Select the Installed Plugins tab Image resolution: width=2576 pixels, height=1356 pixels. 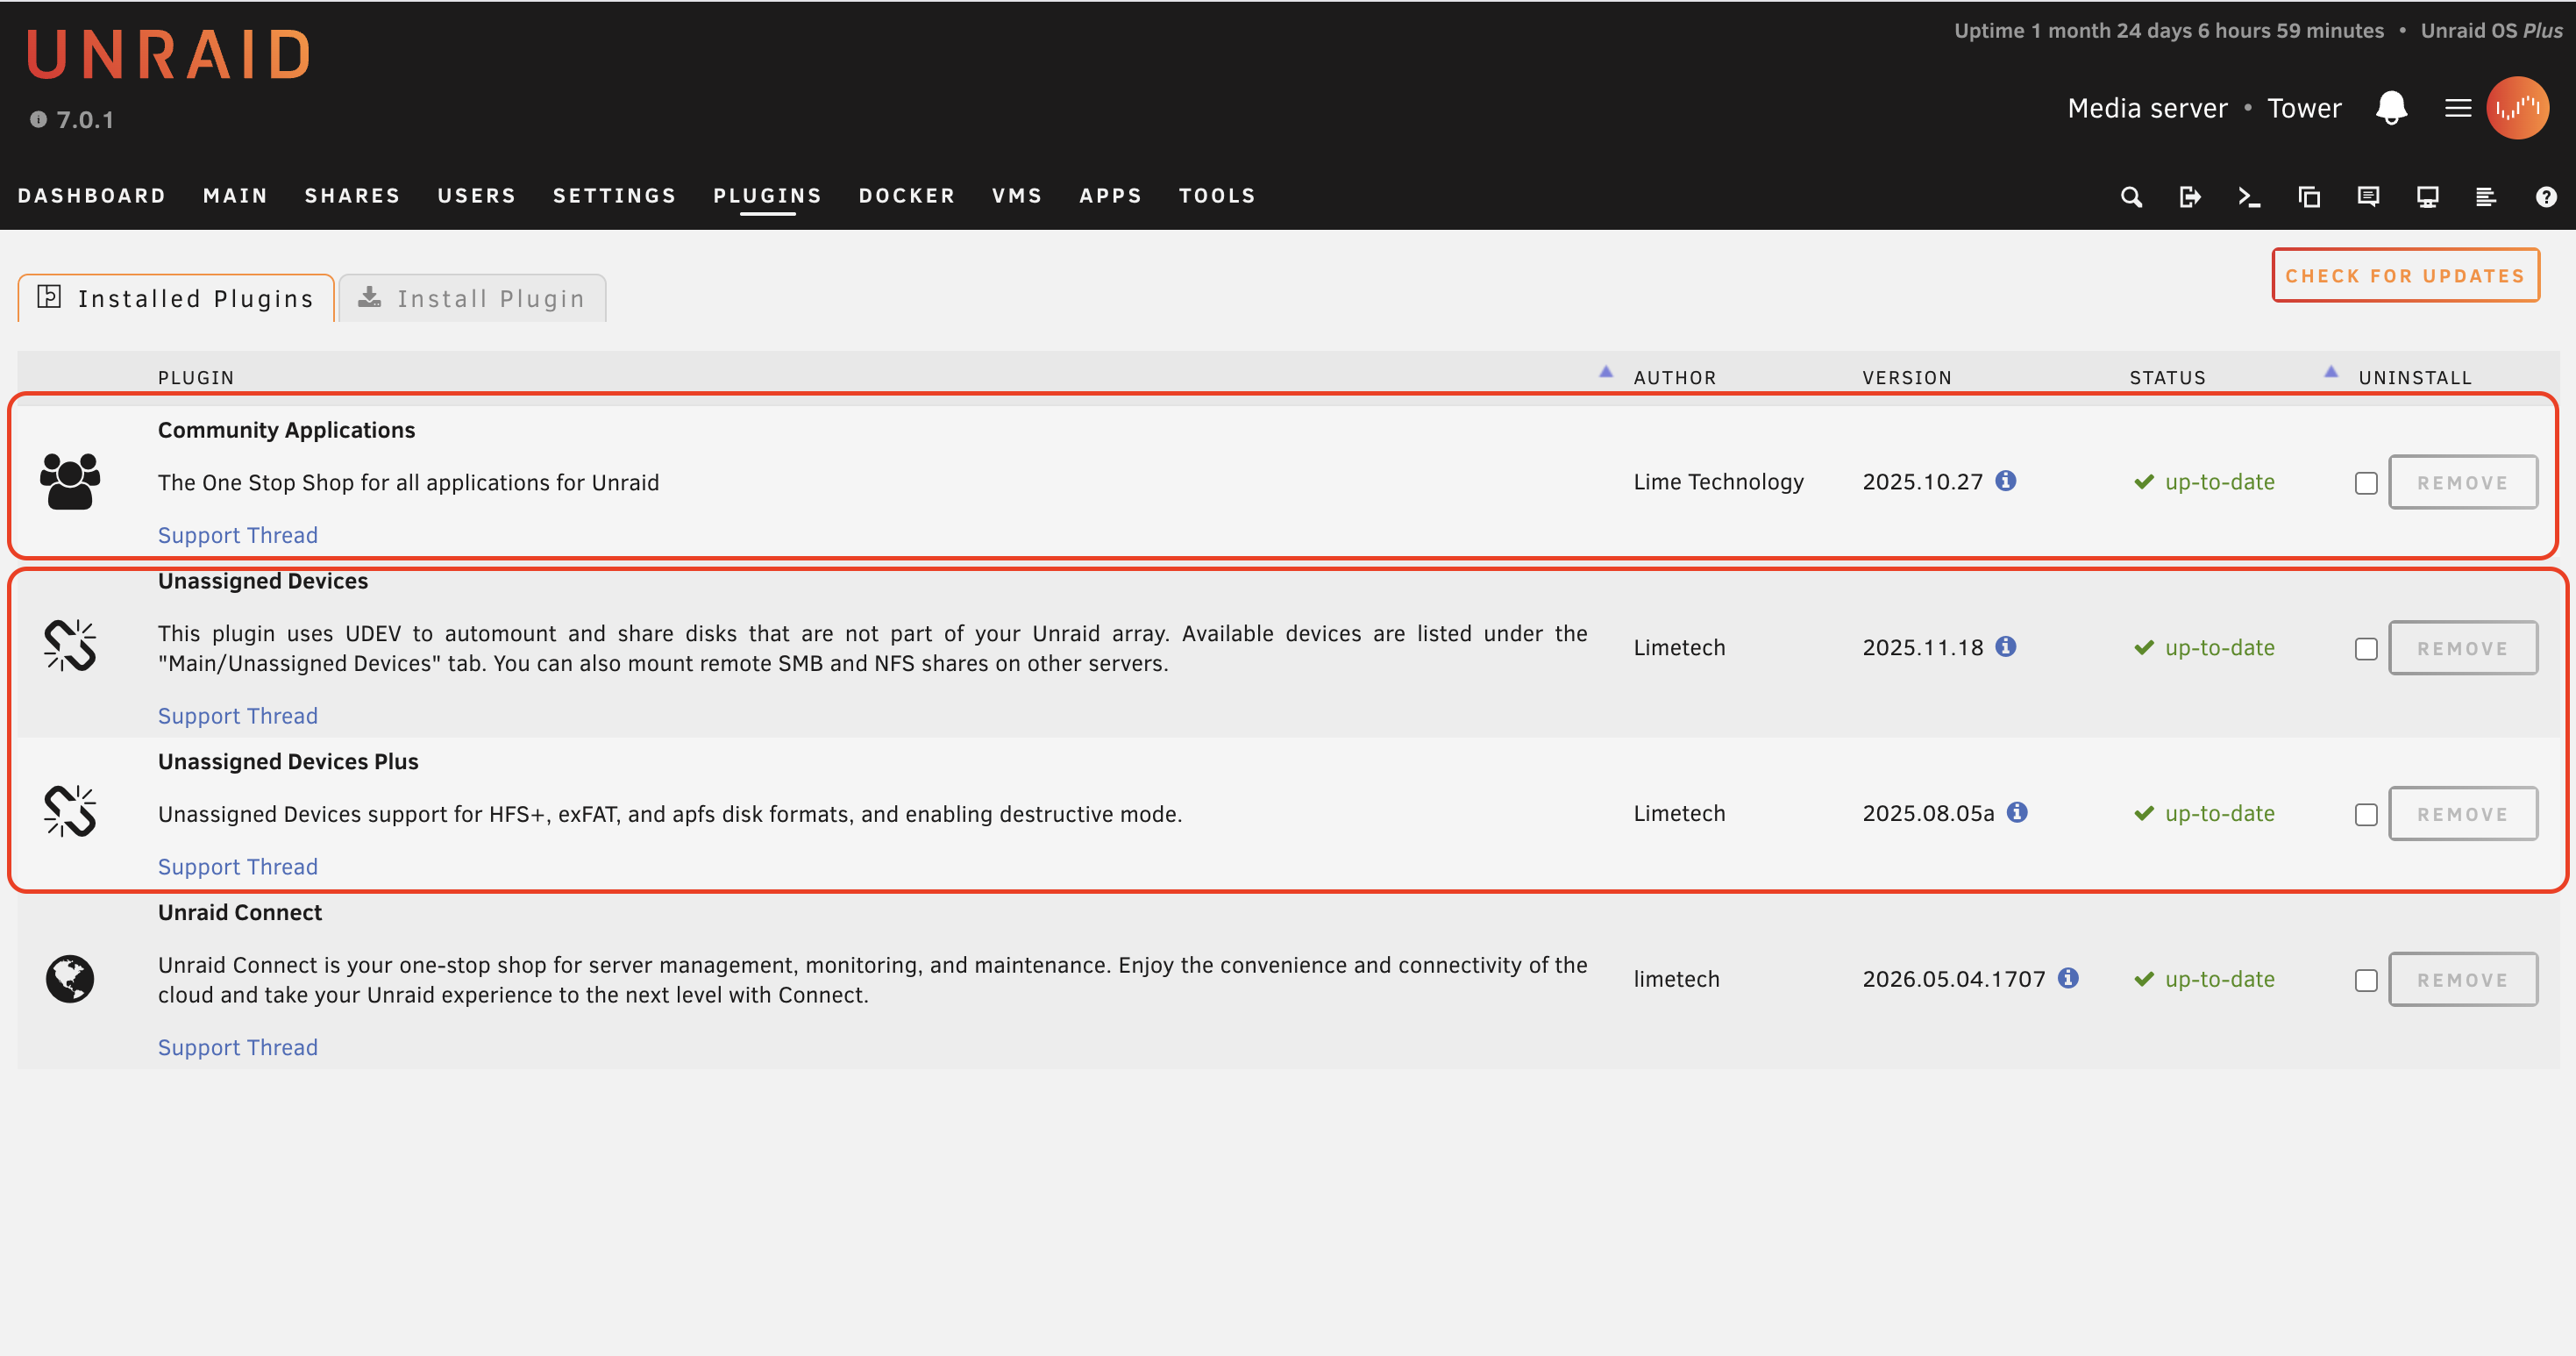tap(176, 298)
